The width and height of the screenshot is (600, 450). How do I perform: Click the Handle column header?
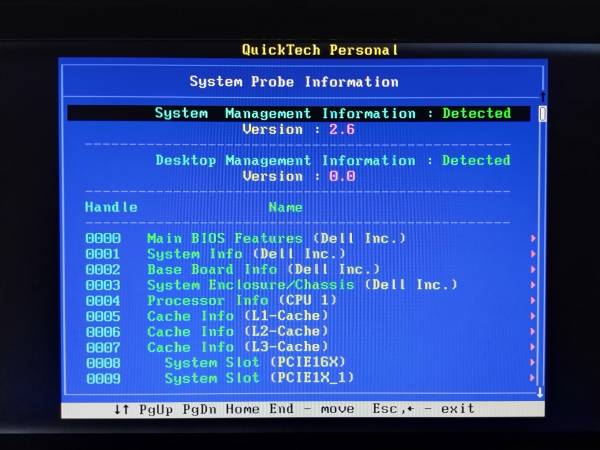[x=111, y=207]
